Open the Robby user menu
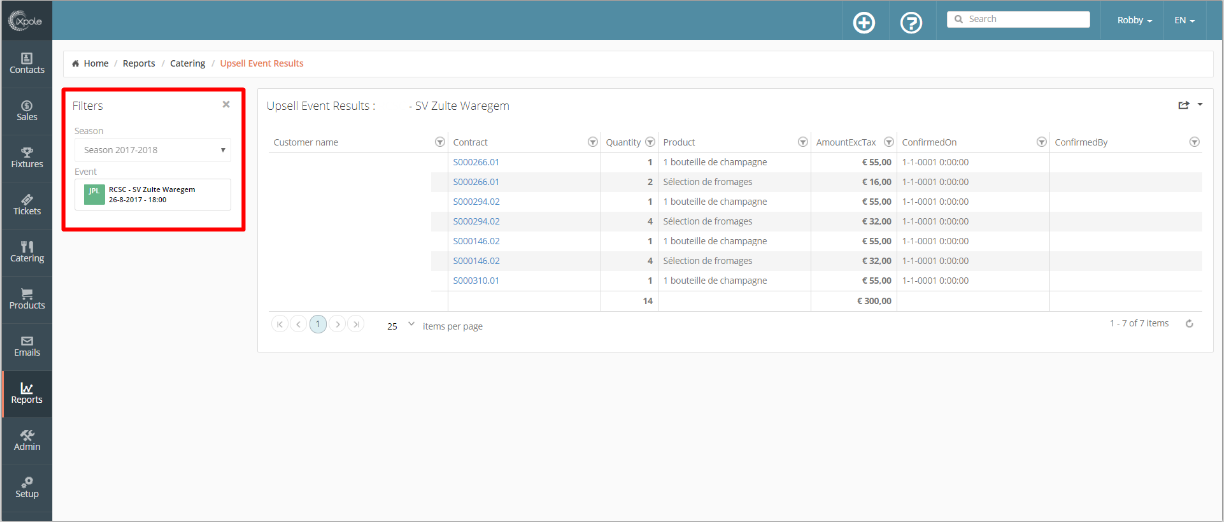1224x522 pixels. click(x=1134, y=20)
